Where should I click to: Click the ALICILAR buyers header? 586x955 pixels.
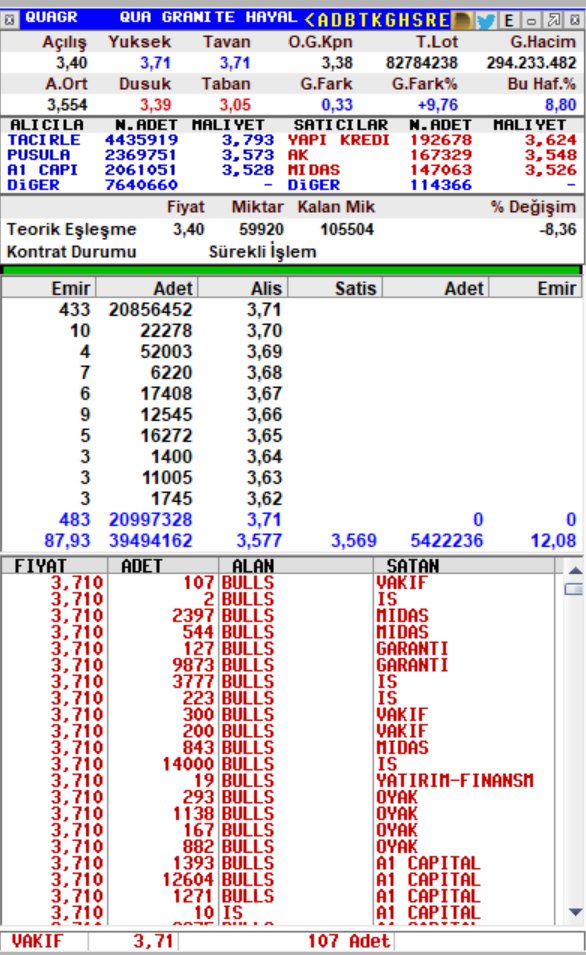coord(47,125)
